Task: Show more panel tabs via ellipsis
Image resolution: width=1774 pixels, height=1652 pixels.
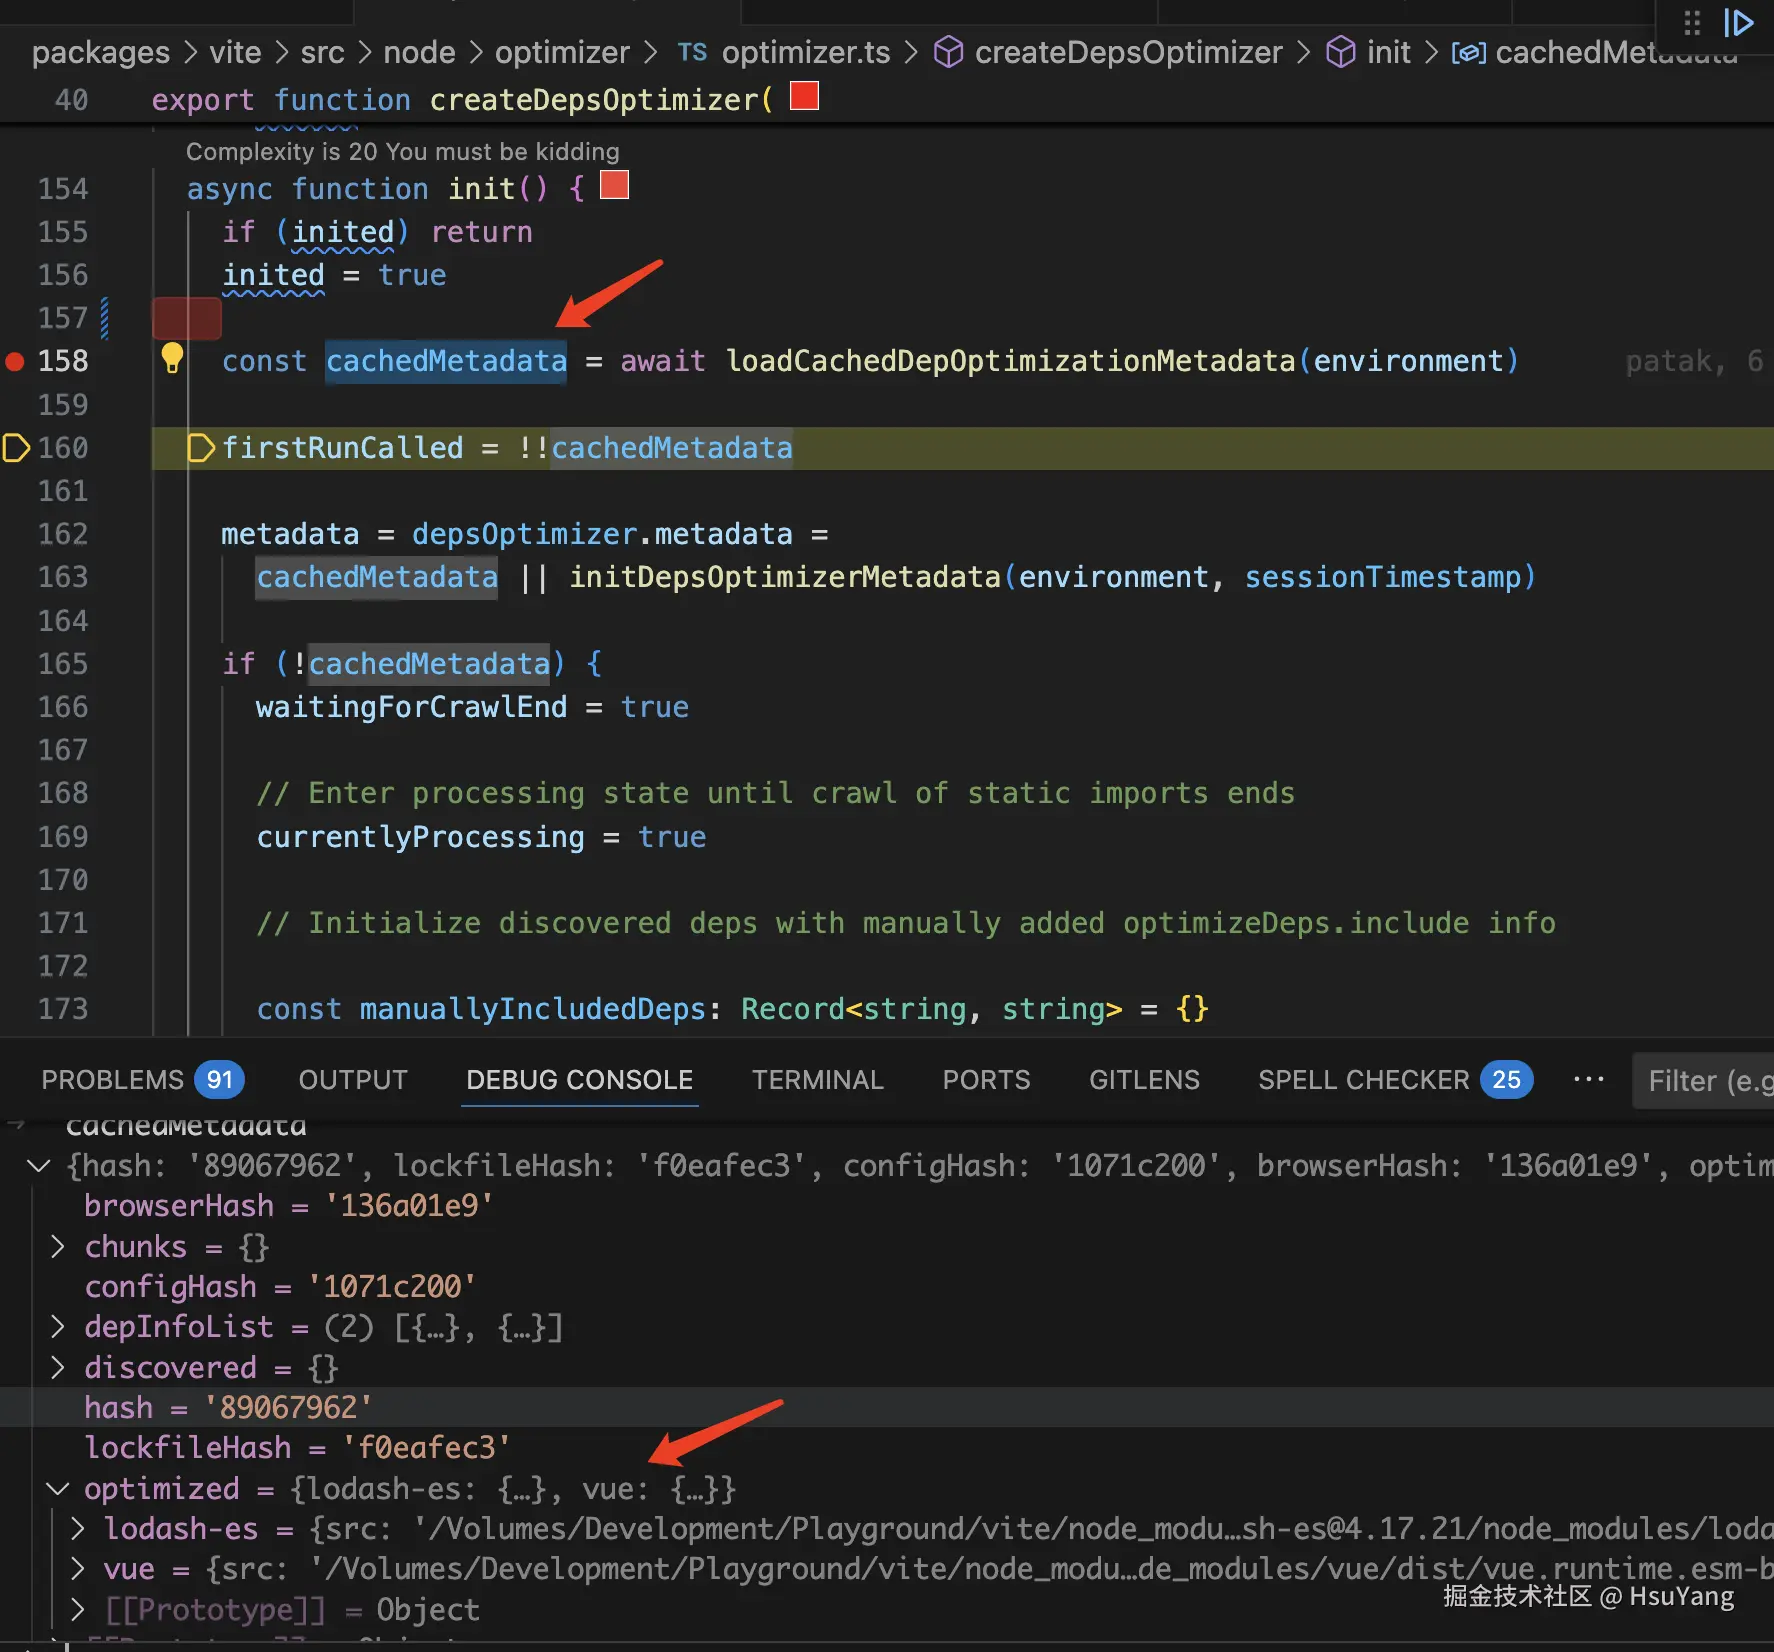Action: pyautogui.click(x=1588, y=1080)
